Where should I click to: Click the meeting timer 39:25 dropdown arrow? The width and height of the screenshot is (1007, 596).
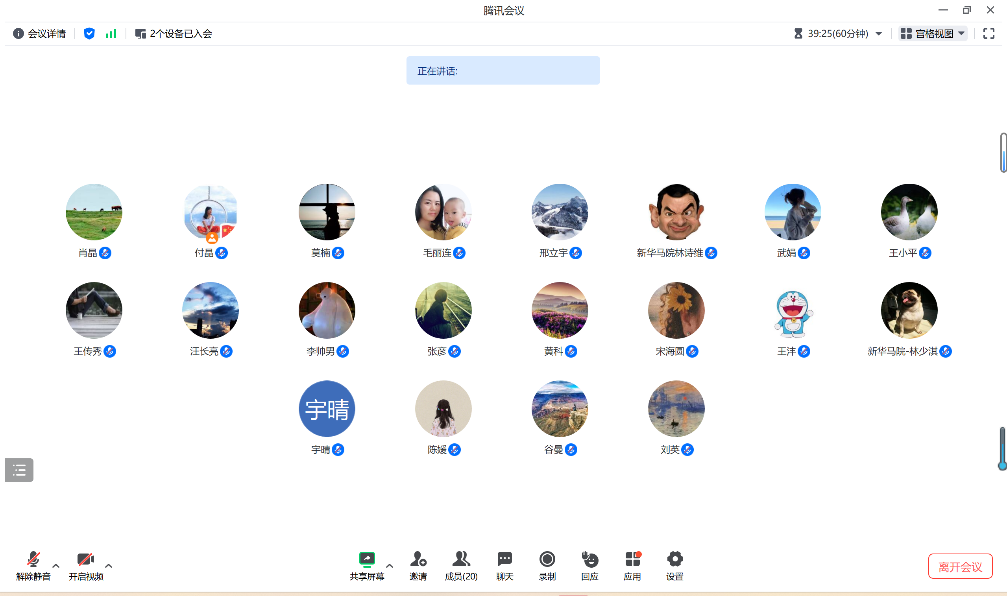pos(879,34)
